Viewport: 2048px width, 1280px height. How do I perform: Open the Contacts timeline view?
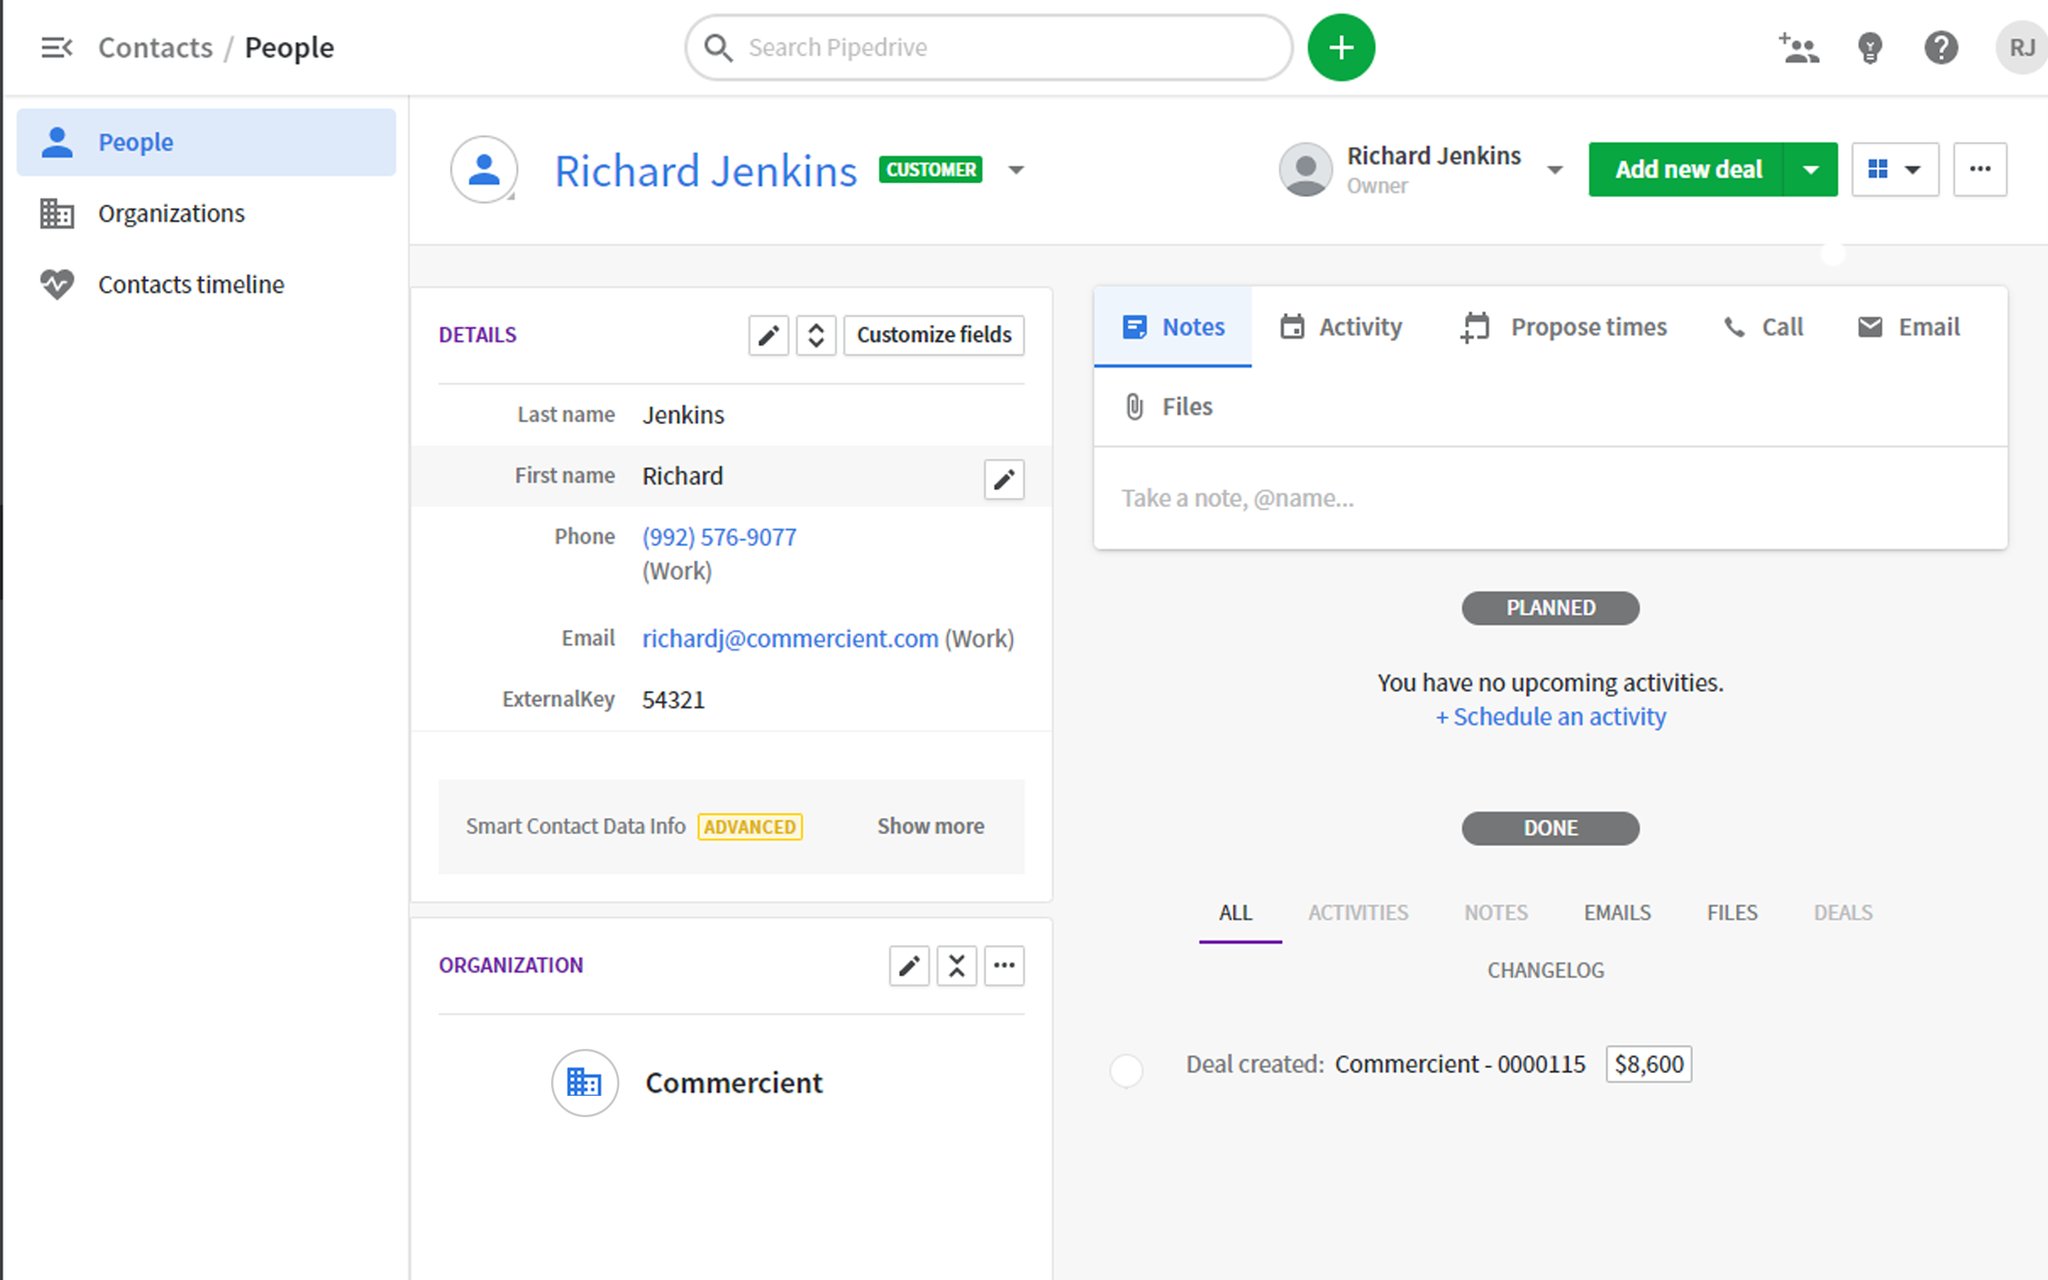coord(191,284)
